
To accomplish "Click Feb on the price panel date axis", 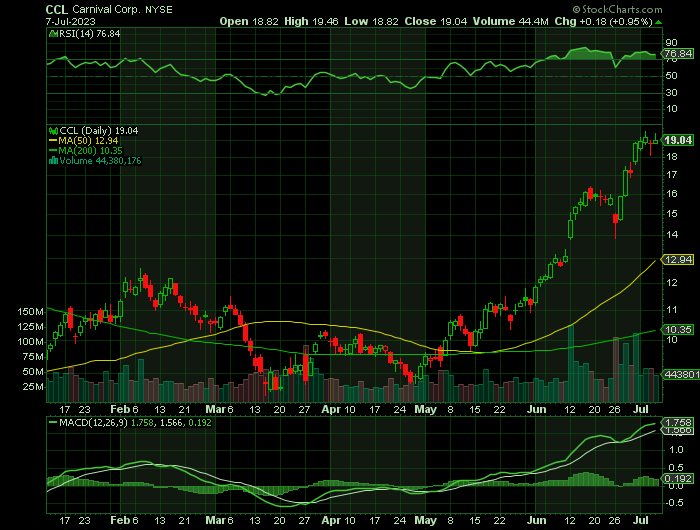I will 120,409.
